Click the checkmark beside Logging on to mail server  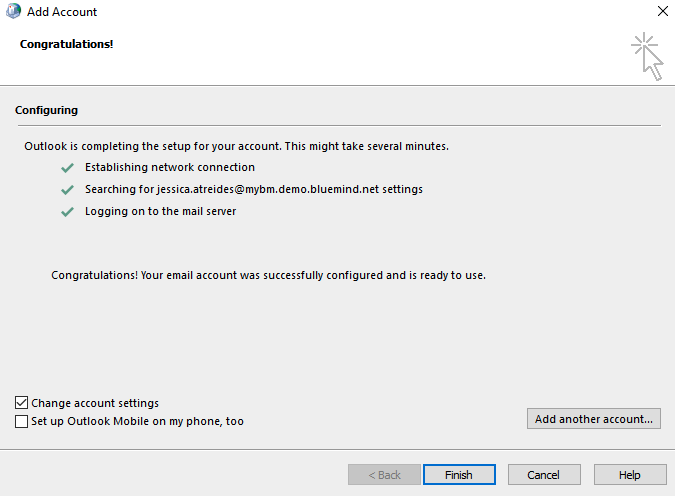coord(67,212)
